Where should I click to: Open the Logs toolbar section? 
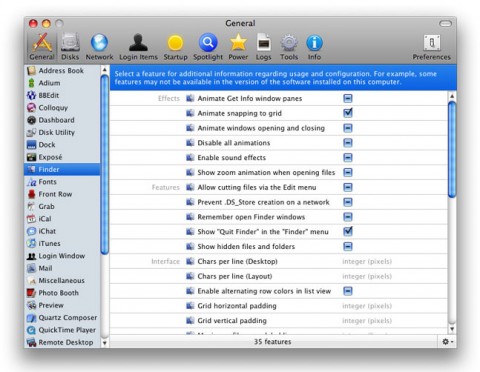pos(263,47)
